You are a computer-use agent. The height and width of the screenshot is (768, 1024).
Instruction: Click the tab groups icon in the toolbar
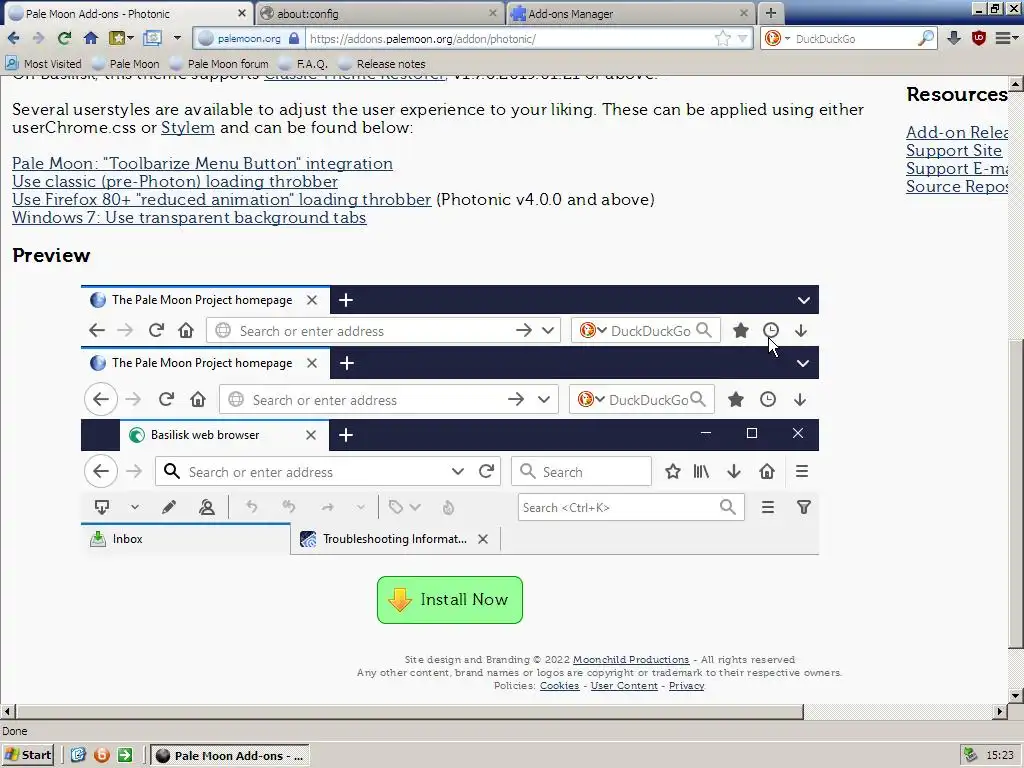pyautogui.click(x=152, y=39)
